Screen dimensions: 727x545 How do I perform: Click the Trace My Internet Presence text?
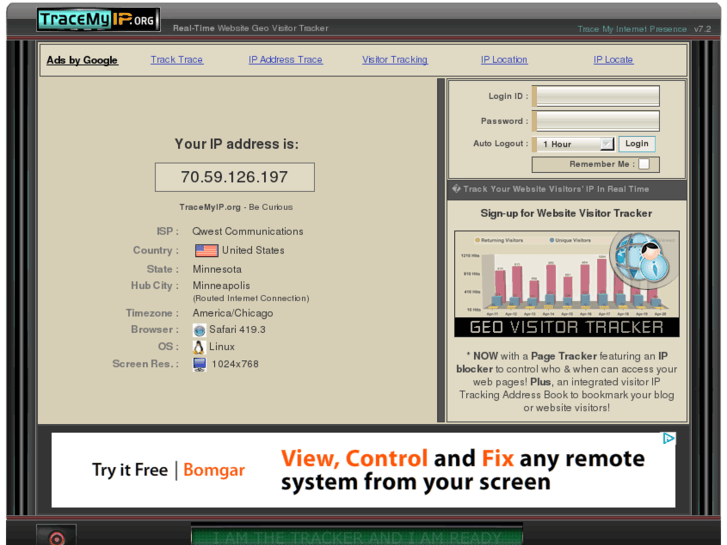click(632, 29)
